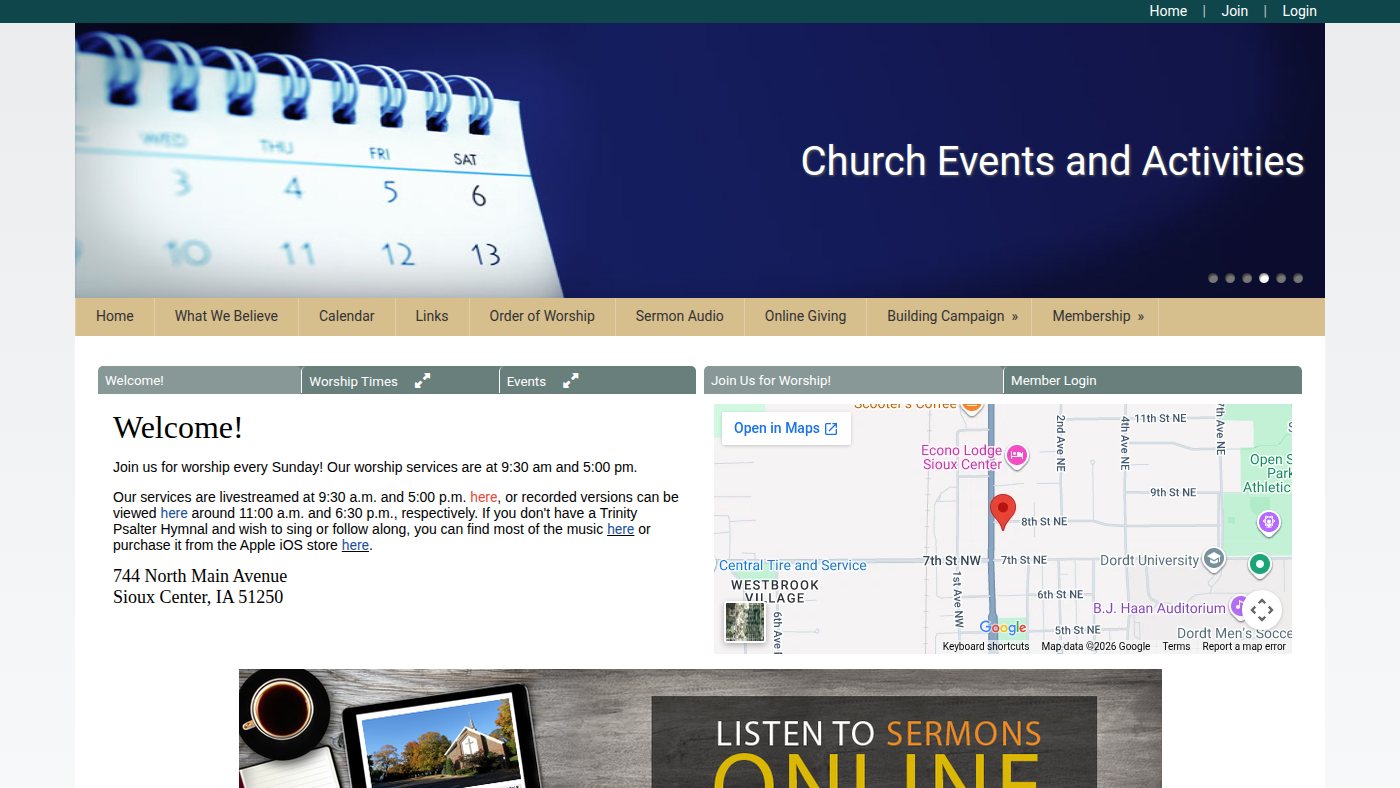Click Keyboard shortcuts on map
This screenshot has height=788, width=1400.
coord(986,646)
